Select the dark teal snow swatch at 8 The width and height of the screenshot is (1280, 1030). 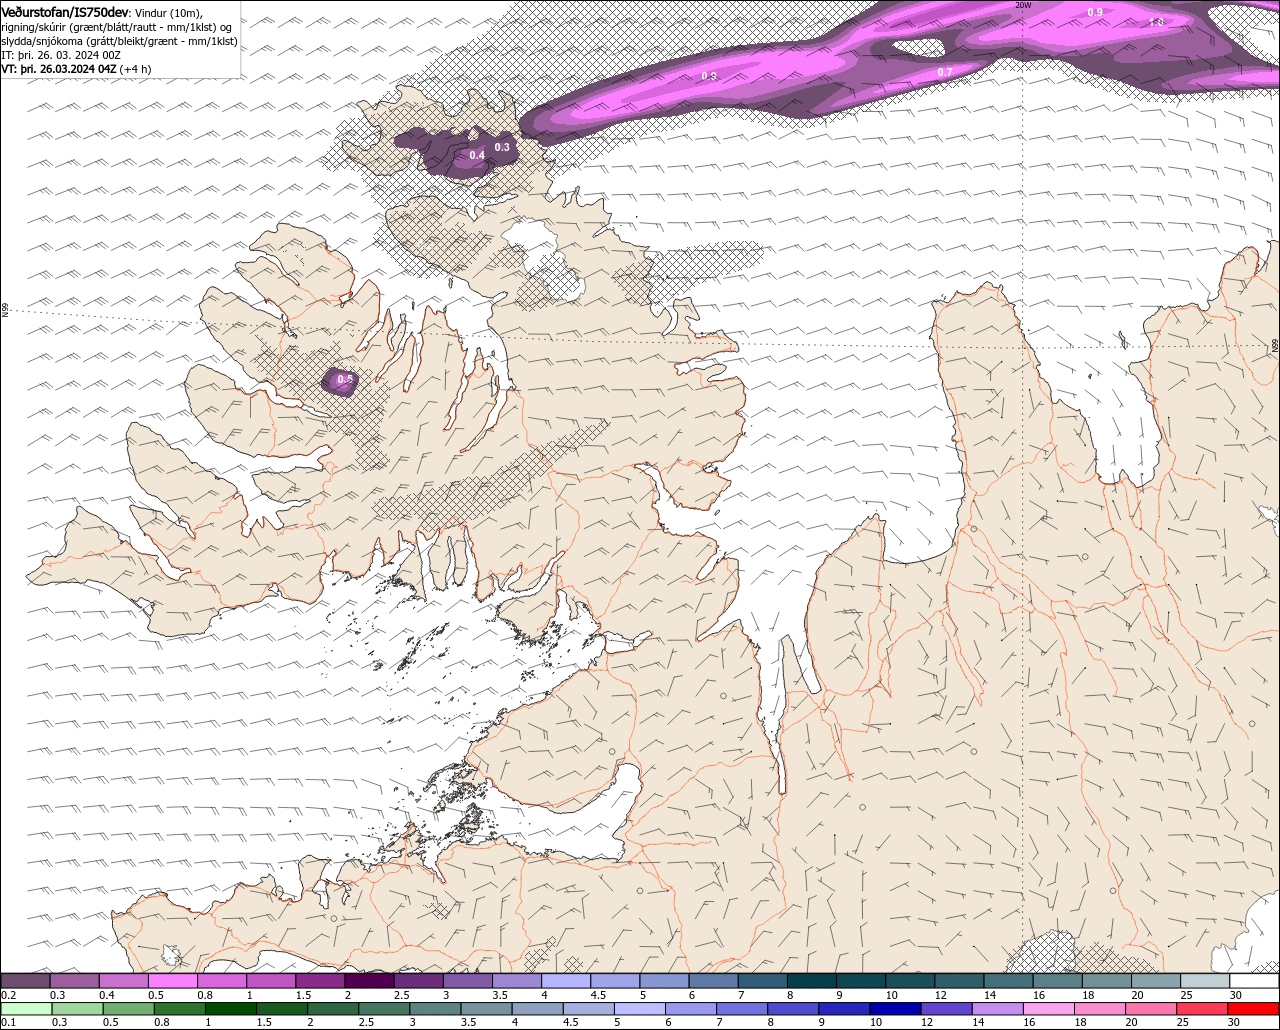(811, 981)
